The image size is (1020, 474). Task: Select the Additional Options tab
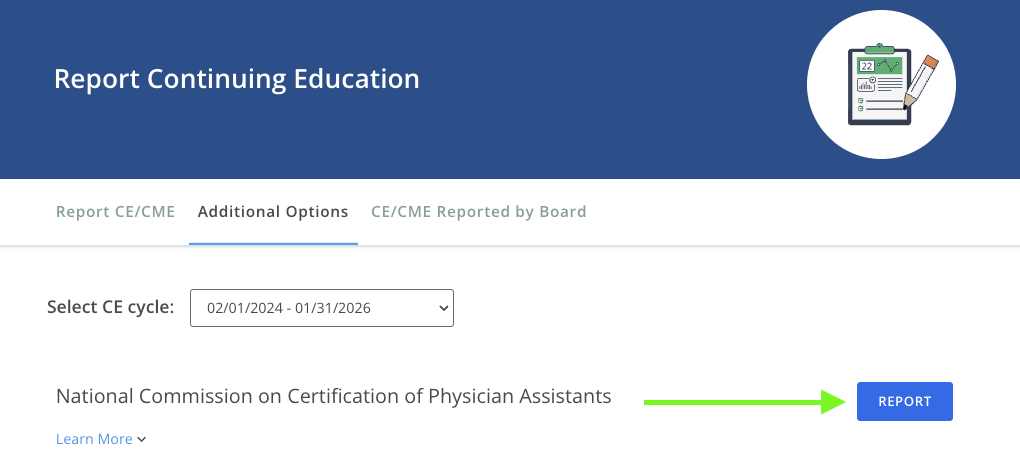[x=273, y=212]
